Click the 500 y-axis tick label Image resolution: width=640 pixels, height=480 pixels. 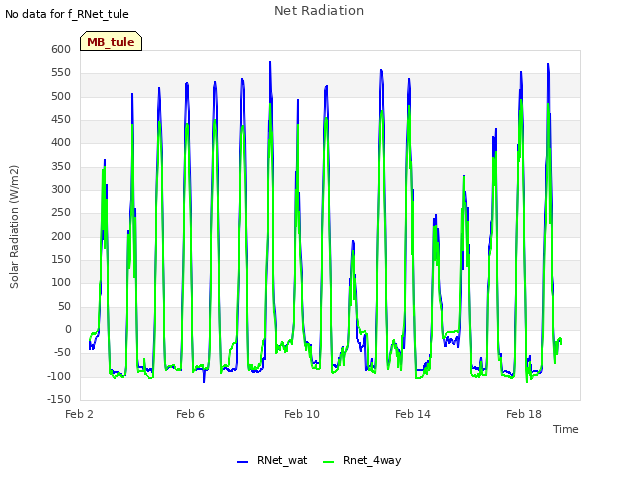(61, 96)
